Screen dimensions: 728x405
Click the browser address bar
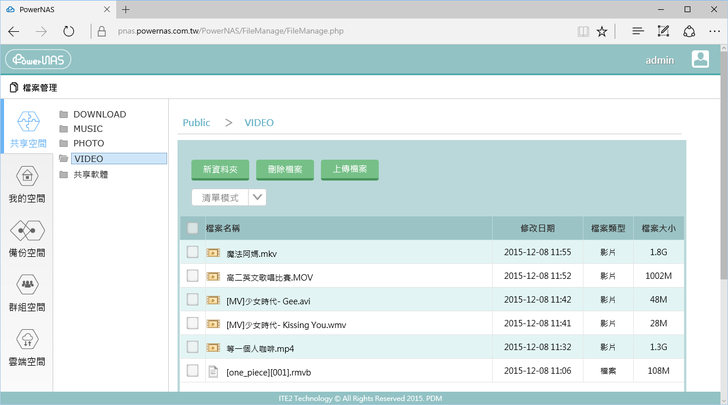tap(330, 31)
